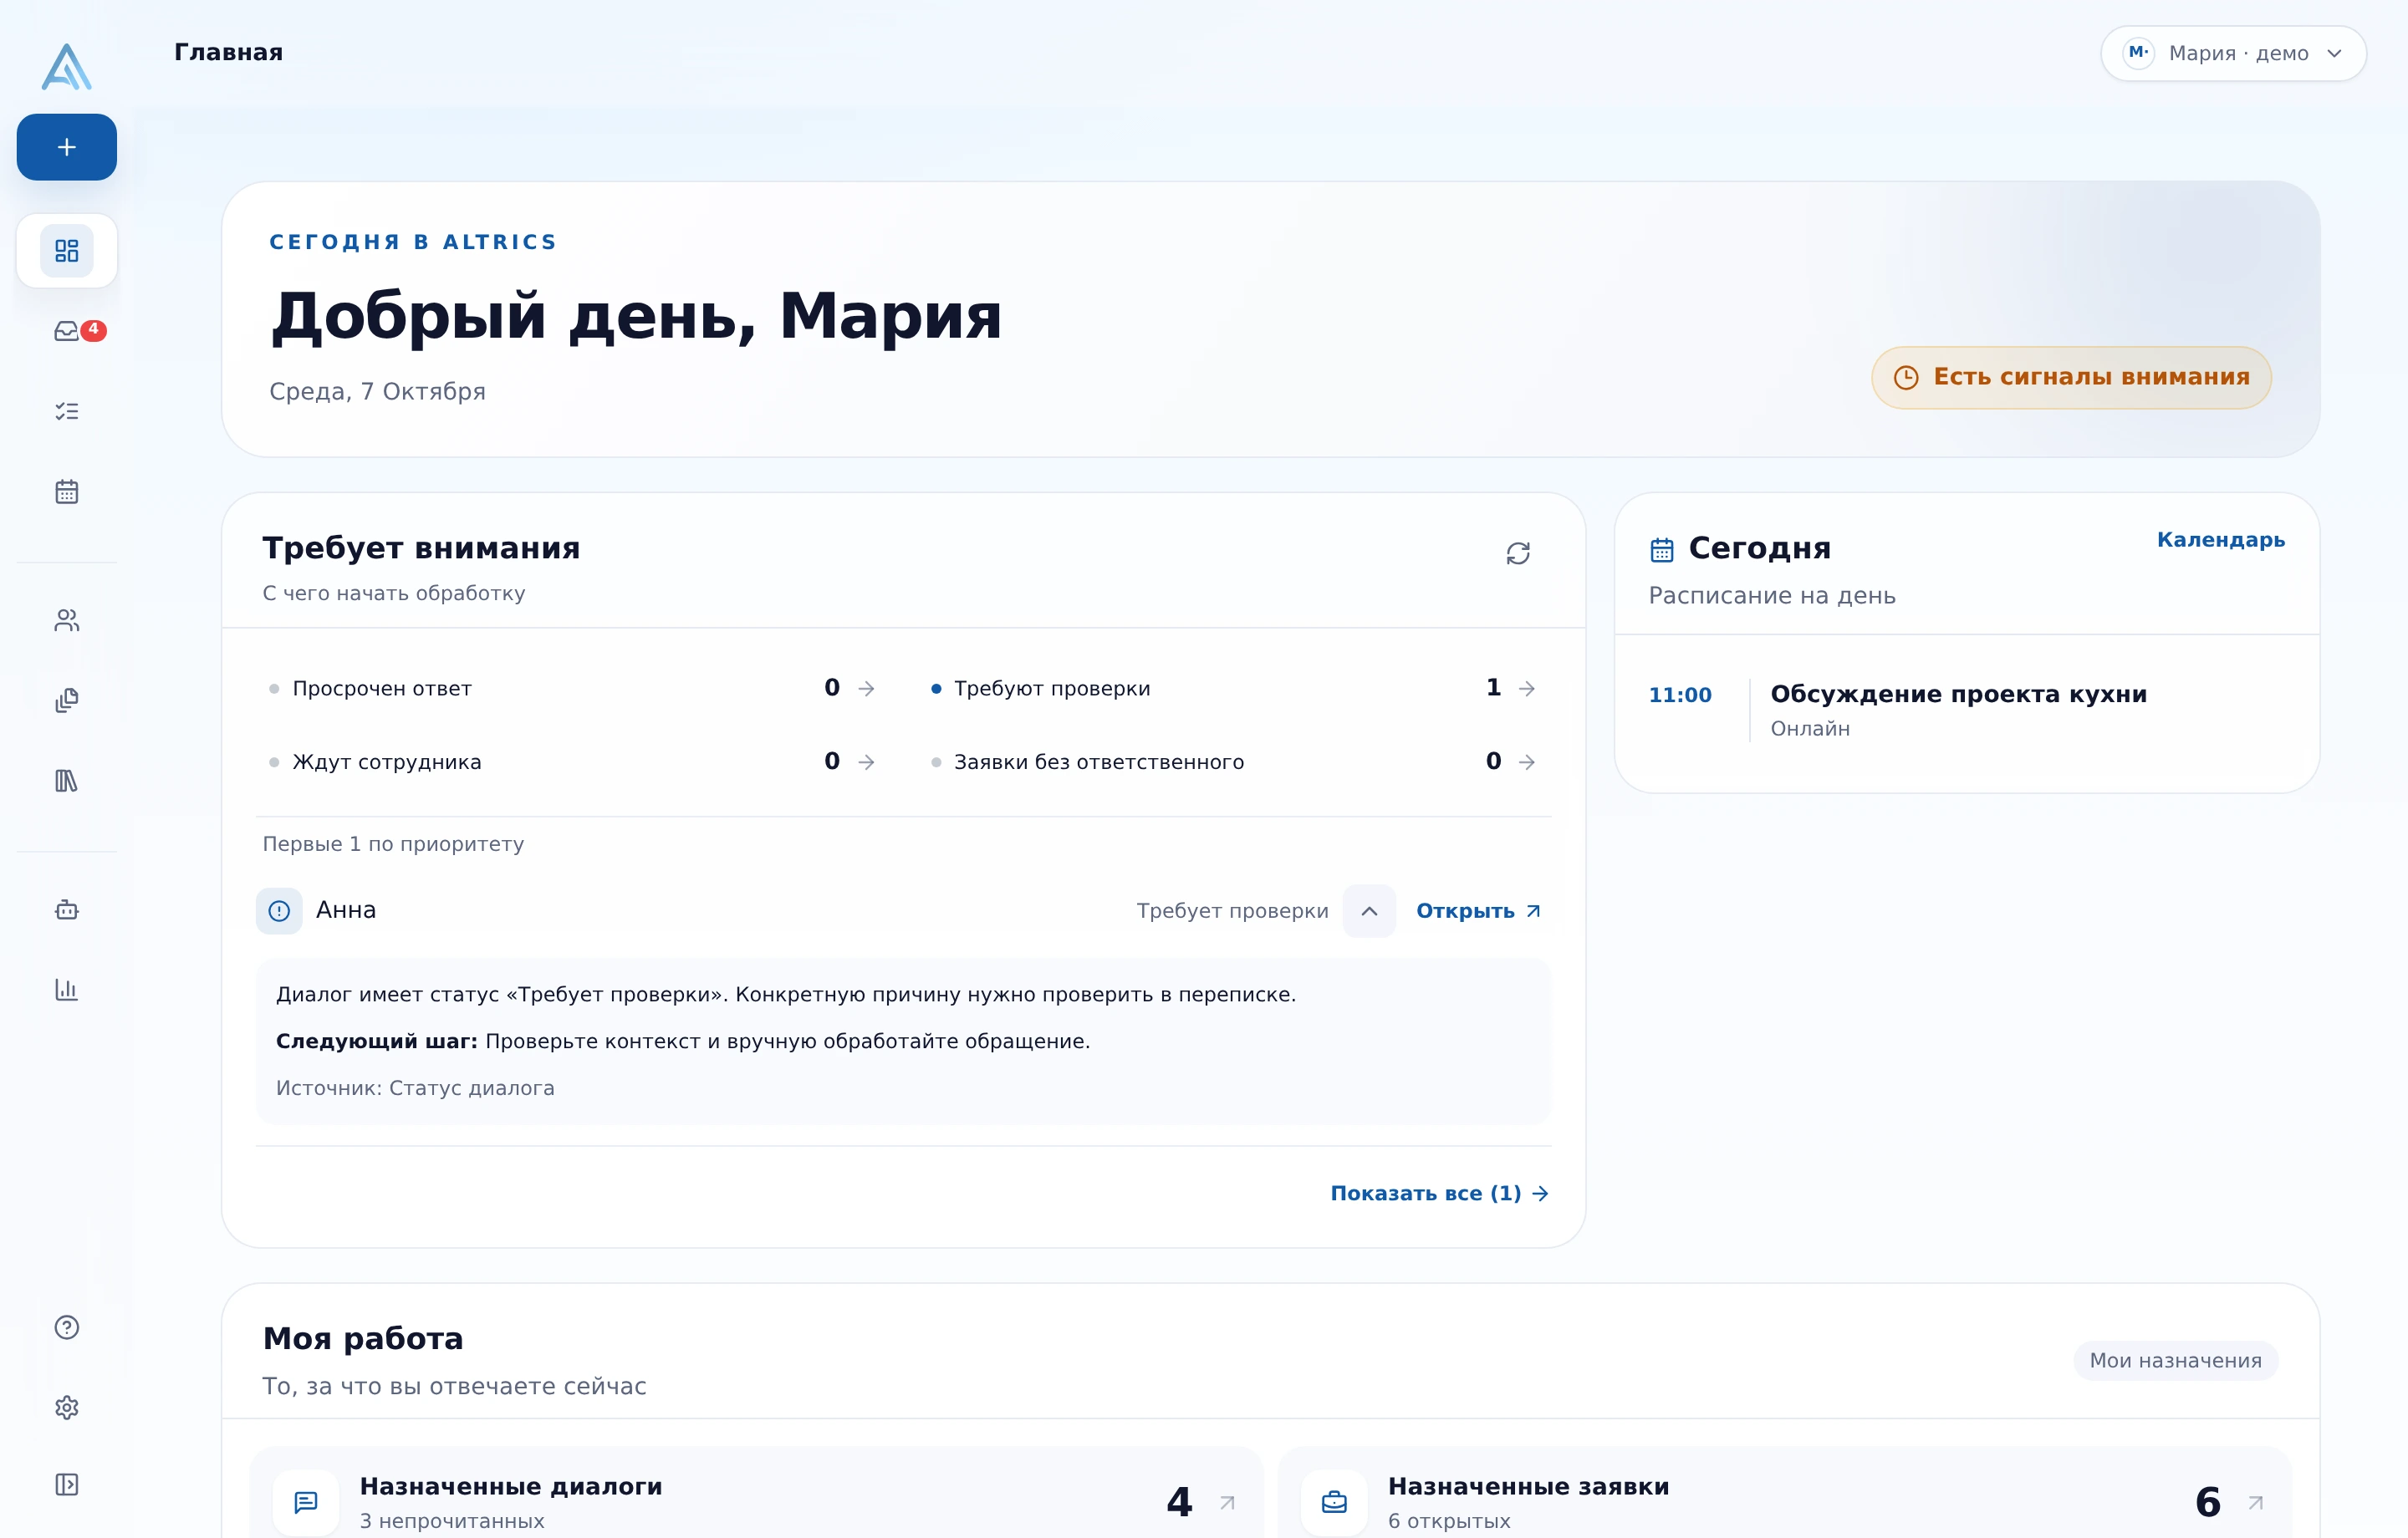Click the Просрочен ответ label

click(382, 689)
